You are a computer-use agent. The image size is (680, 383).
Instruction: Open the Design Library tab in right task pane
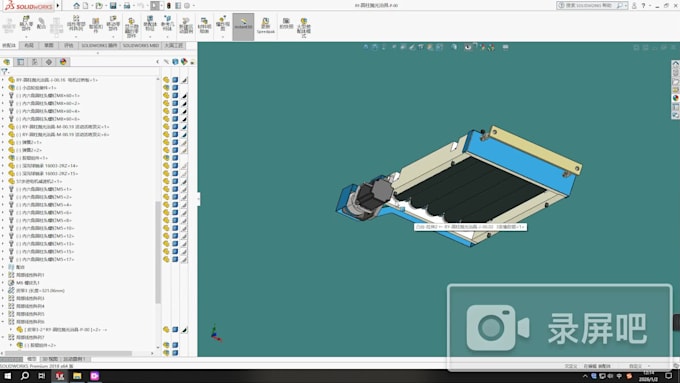(675, 73)
